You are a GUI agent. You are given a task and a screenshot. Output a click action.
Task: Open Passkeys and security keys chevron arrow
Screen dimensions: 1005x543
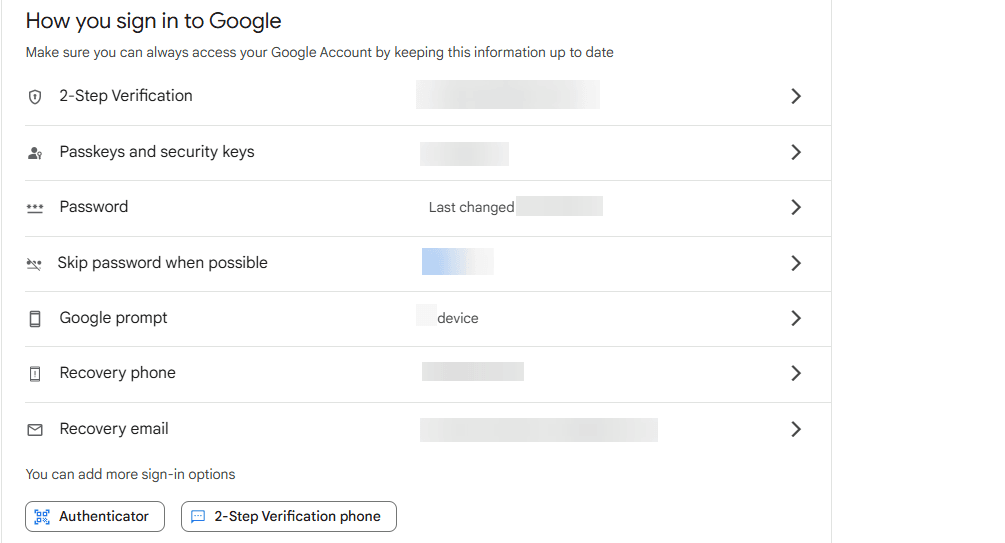pos(795,152)
